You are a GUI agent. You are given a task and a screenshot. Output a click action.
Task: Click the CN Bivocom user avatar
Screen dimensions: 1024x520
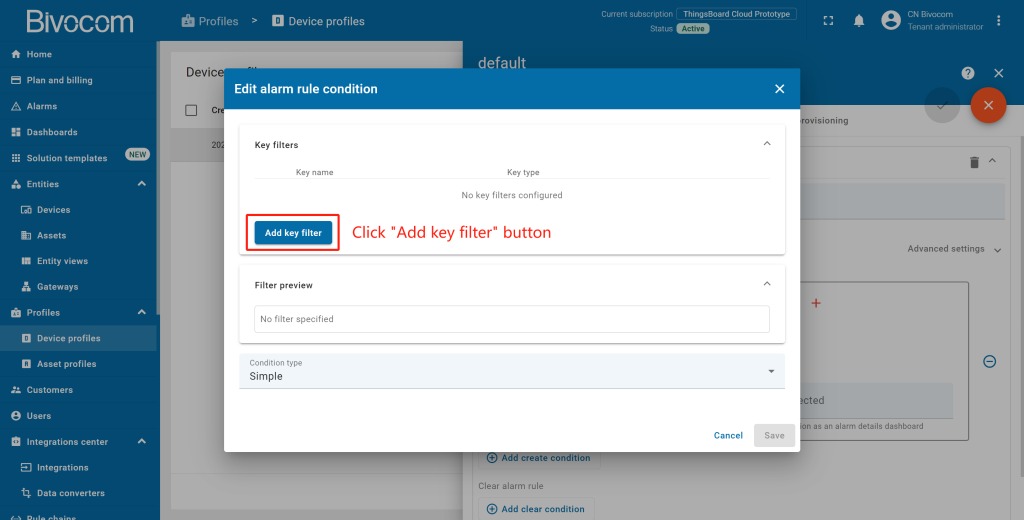pyautogui.click(x=891, y=20)
